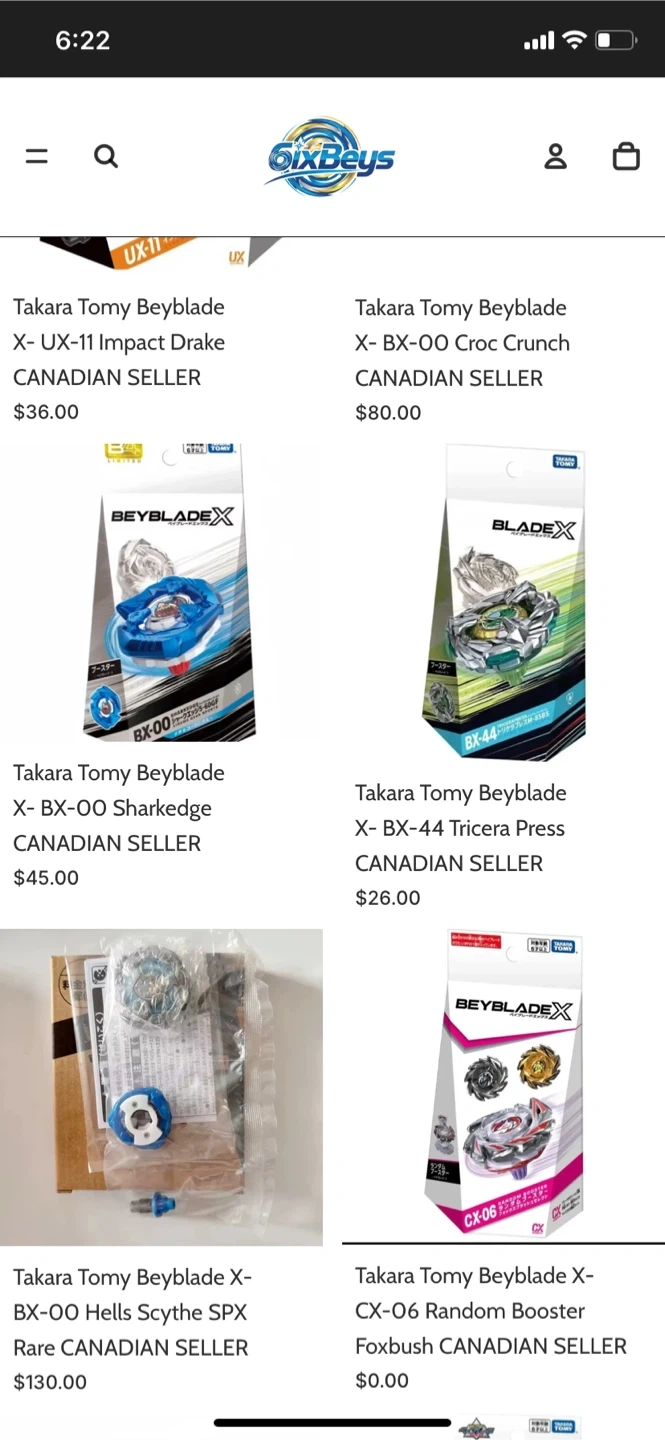Open the Hells Scythe SPX Rare title
The width and height of the screenshot is (665, 1440).
point(132,1312)
